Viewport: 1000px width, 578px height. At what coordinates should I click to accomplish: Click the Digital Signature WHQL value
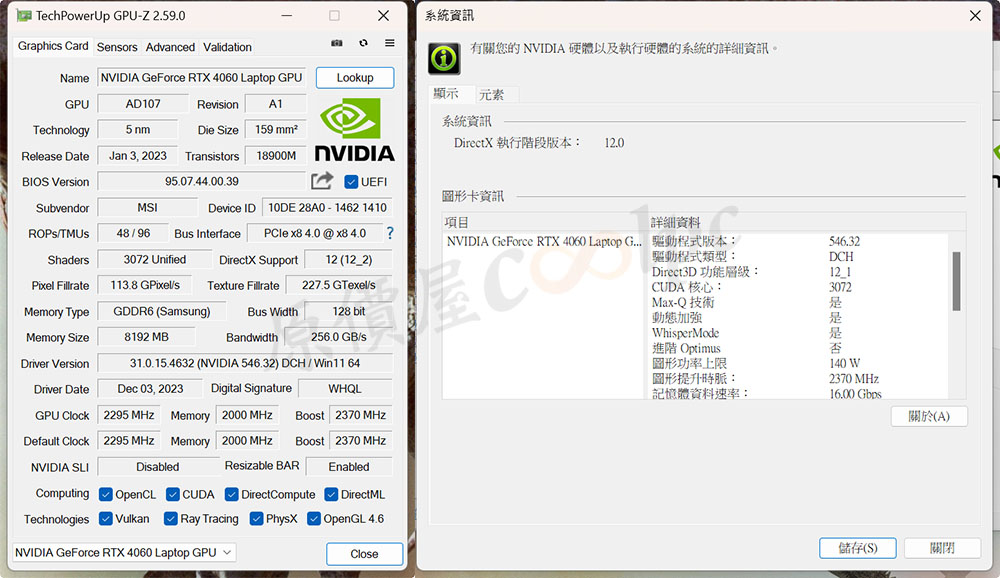pos(345,389)
